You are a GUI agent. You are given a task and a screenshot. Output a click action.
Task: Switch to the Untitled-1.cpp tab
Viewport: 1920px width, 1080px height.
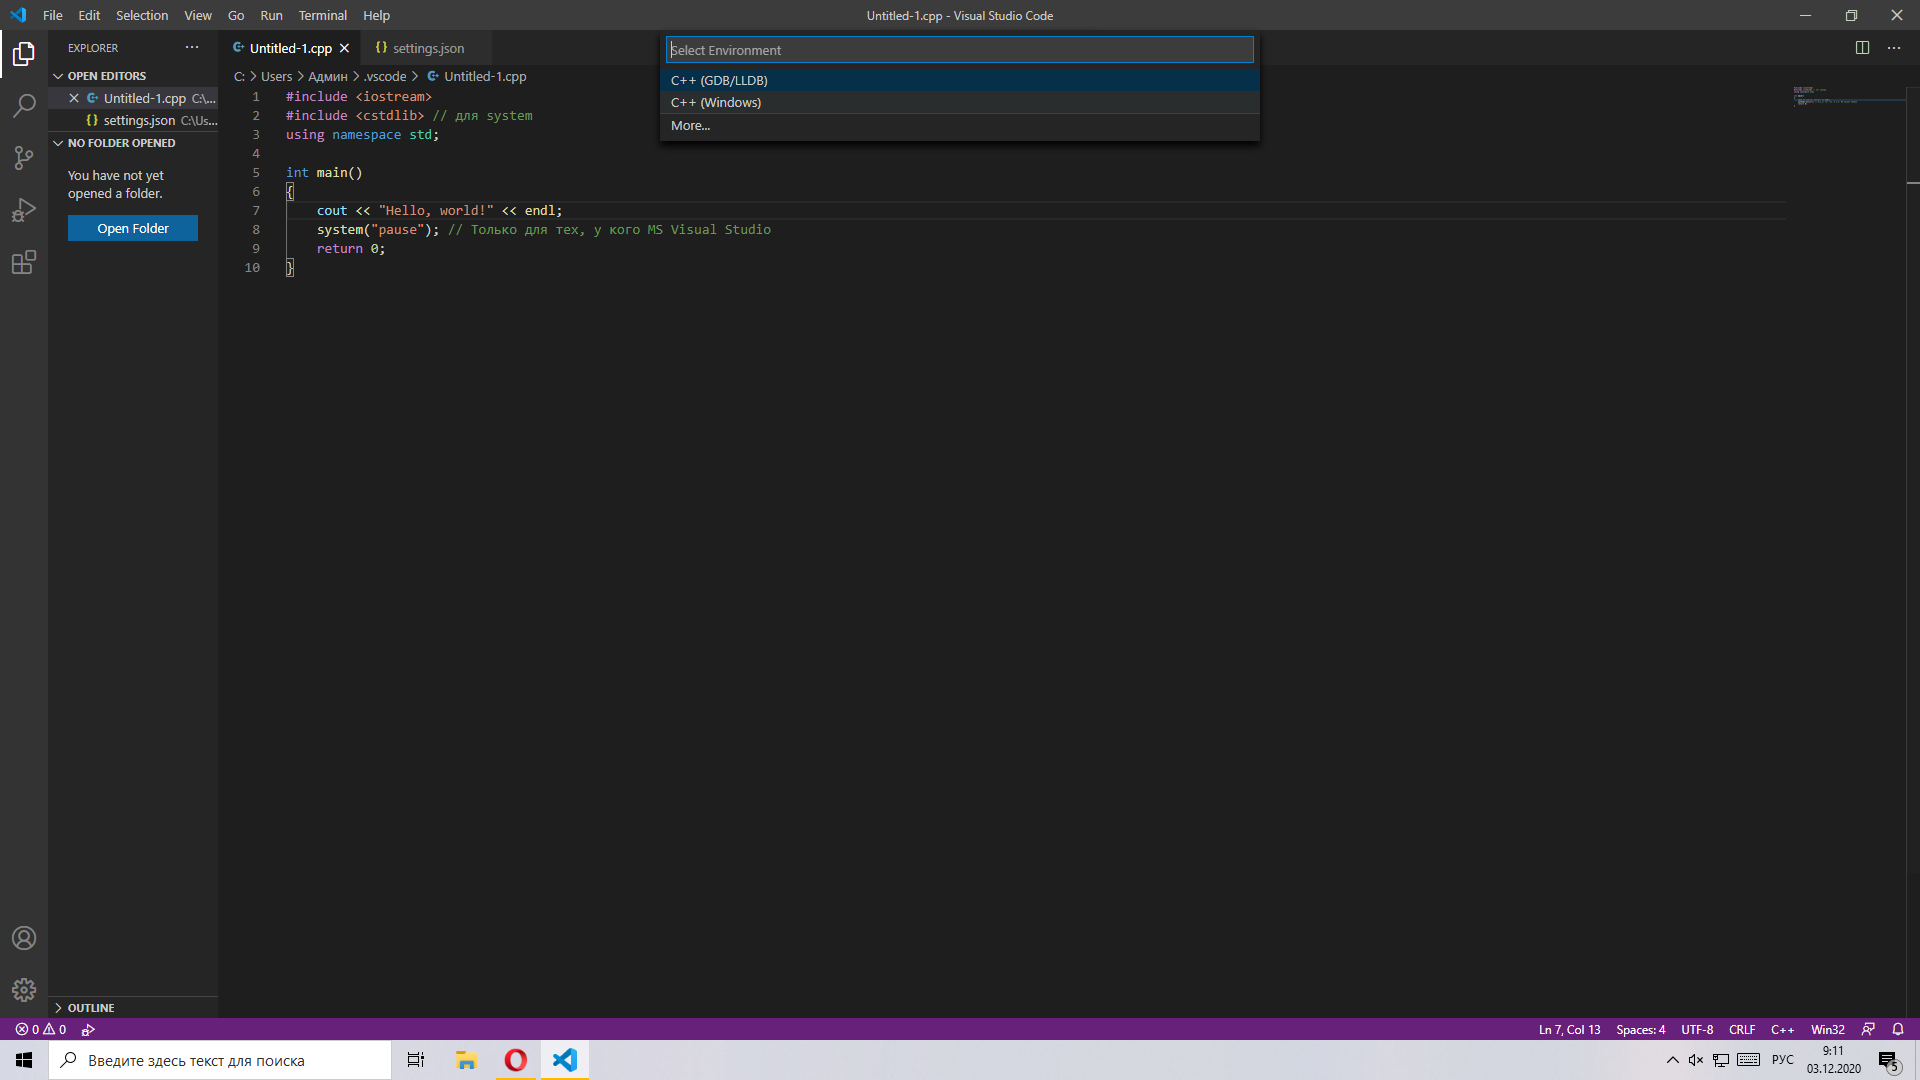[290, 48]
